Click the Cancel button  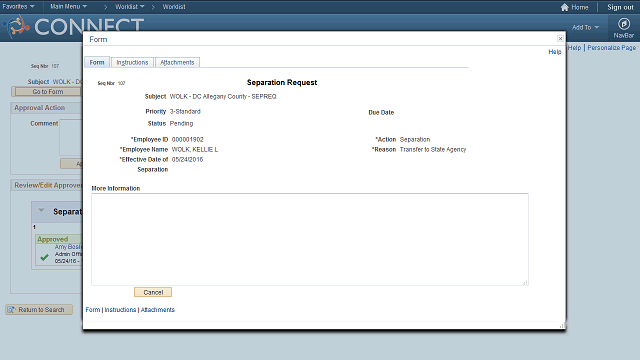153,292
